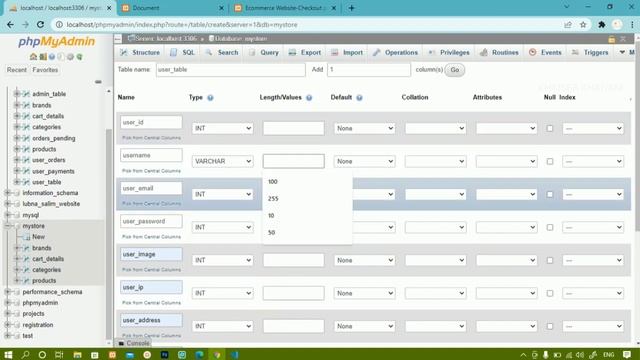Click the phpMyAdmin home icon
This screenshot has height=360, width=640.
tap(33, 57)
